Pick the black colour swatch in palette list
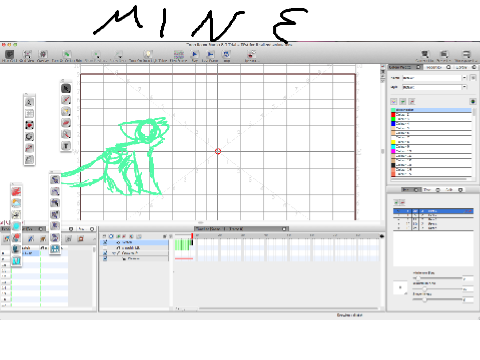The height and width of the screenshot is (360, 480). (393, 165)
